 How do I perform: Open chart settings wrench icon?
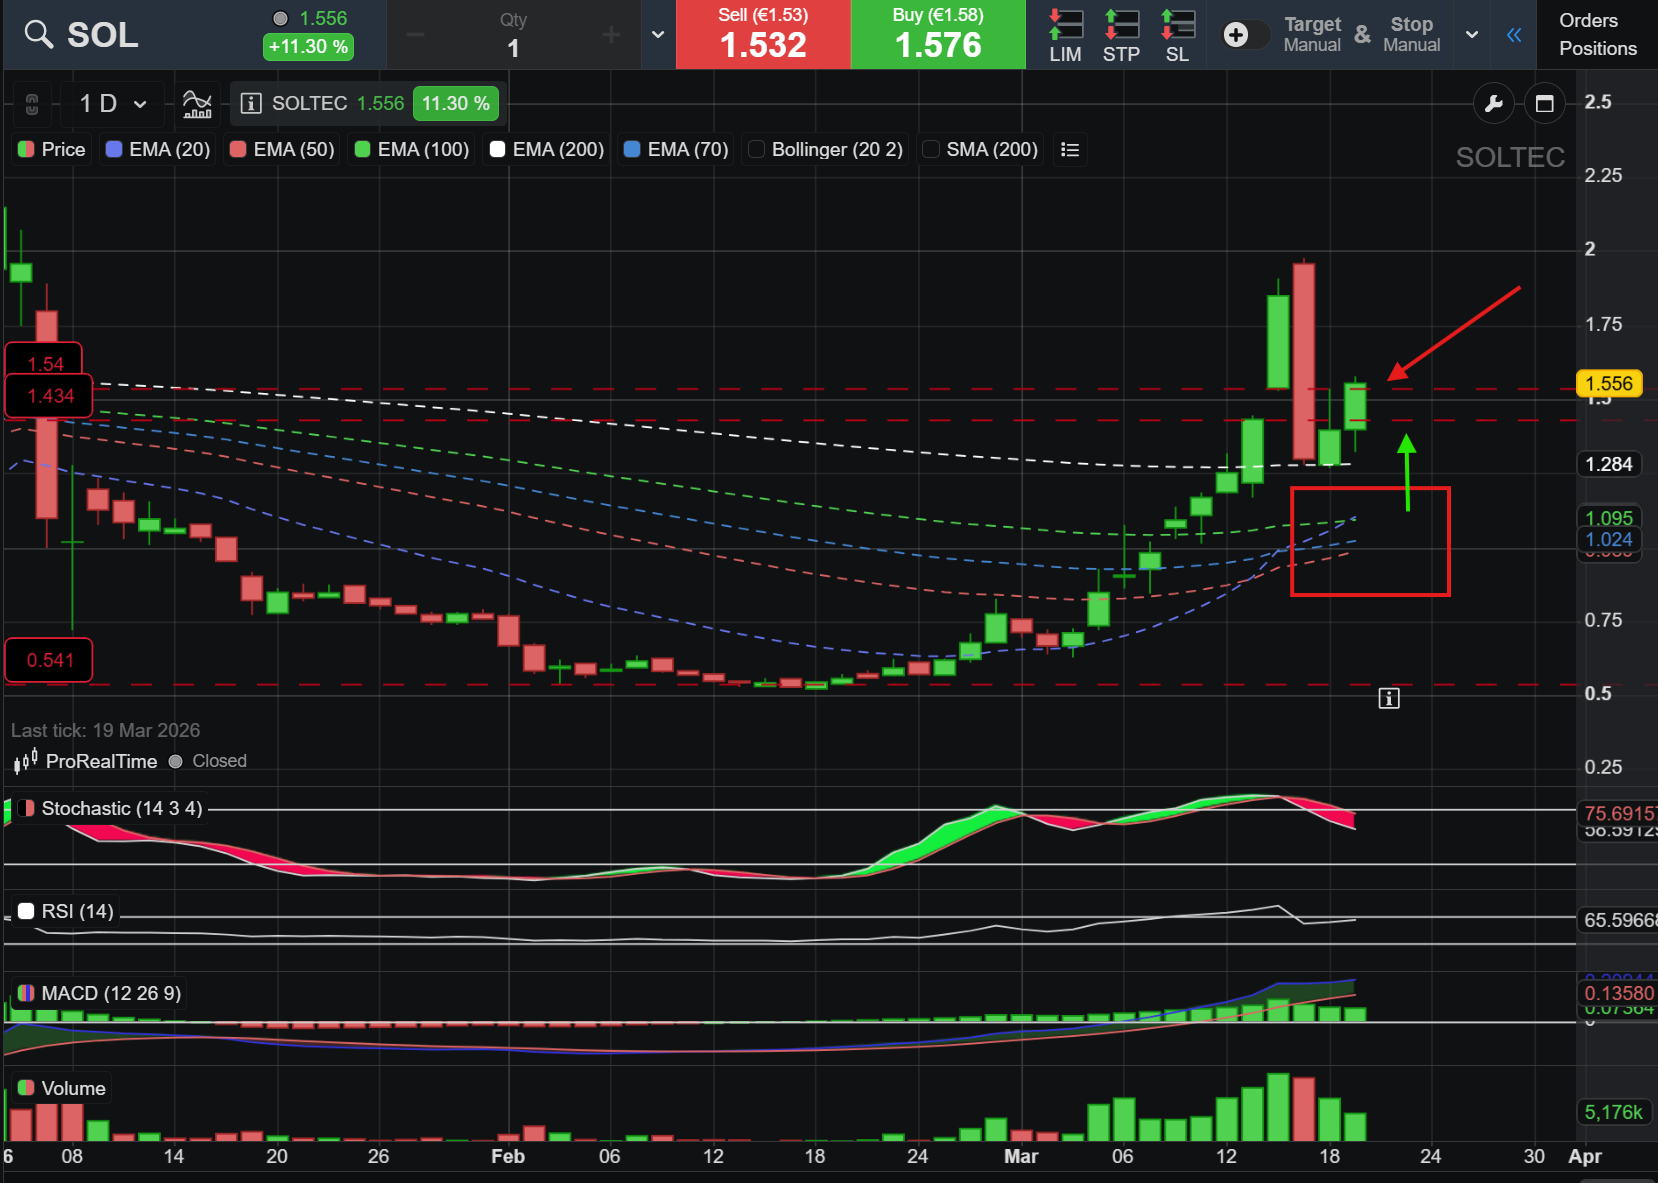[1494, 103]
